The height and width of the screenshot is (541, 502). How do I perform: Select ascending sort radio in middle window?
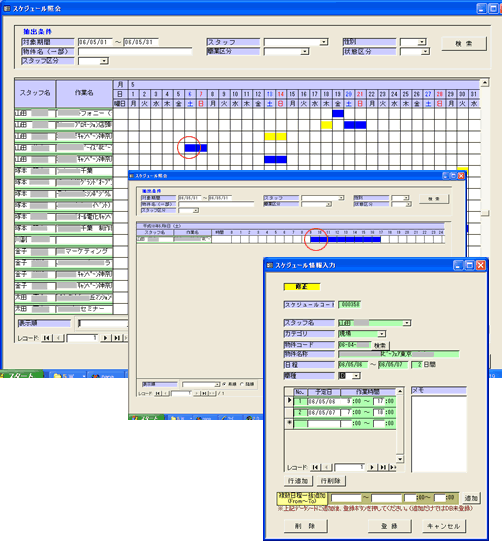[x=224, y=384]
